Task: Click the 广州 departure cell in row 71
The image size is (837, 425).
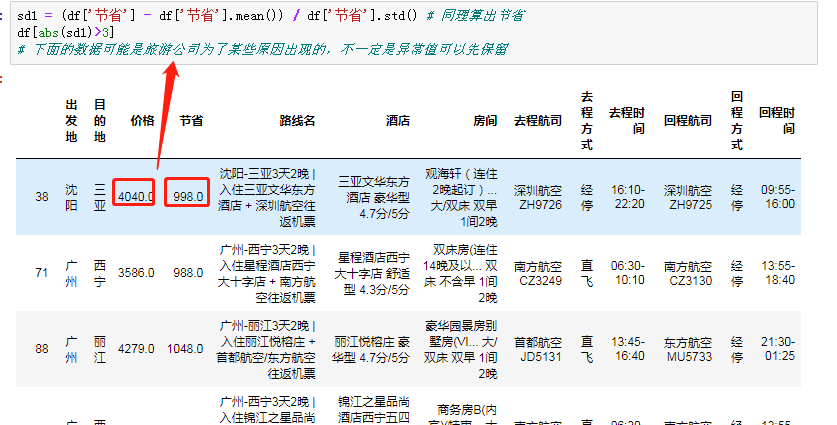Action: (x=72, y=273)
